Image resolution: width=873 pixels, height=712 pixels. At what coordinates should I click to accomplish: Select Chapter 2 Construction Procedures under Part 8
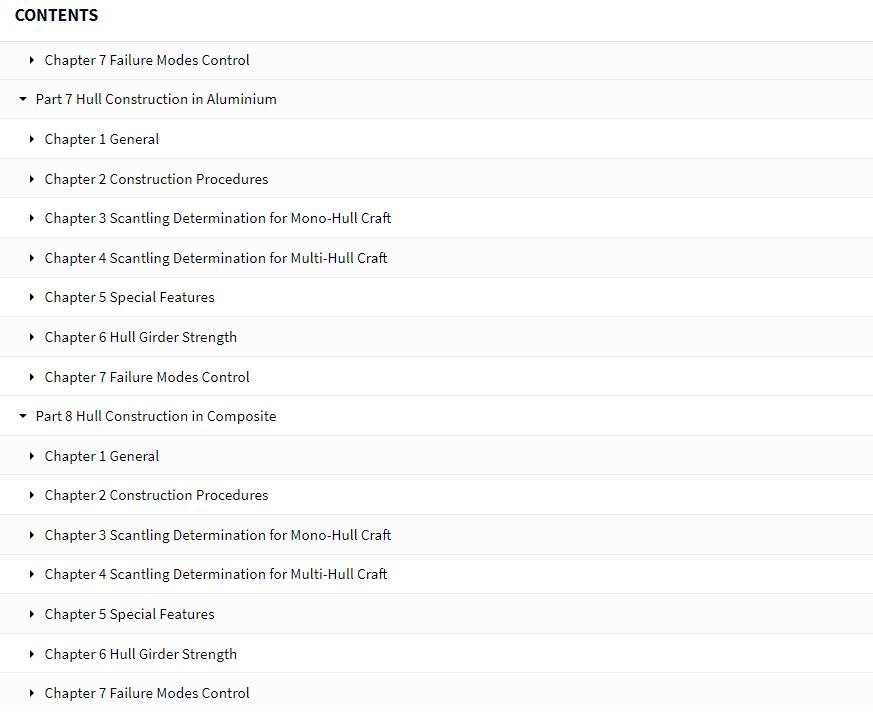point(156,495)
